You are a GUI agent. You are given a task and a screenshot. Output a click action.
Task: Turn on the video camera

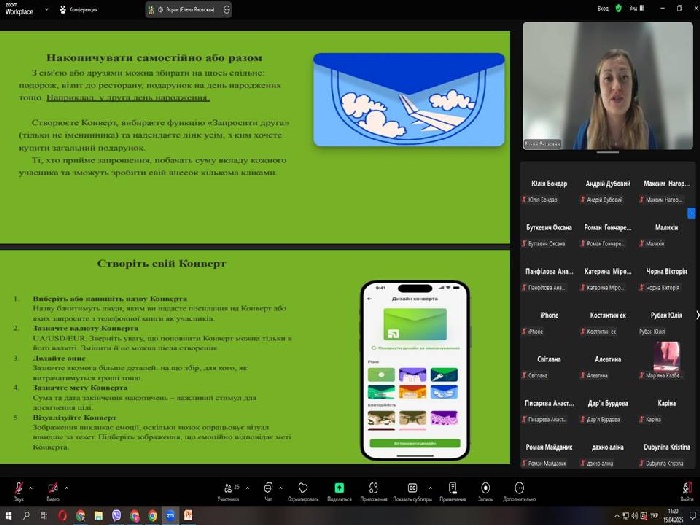click(x=53, y=487)
